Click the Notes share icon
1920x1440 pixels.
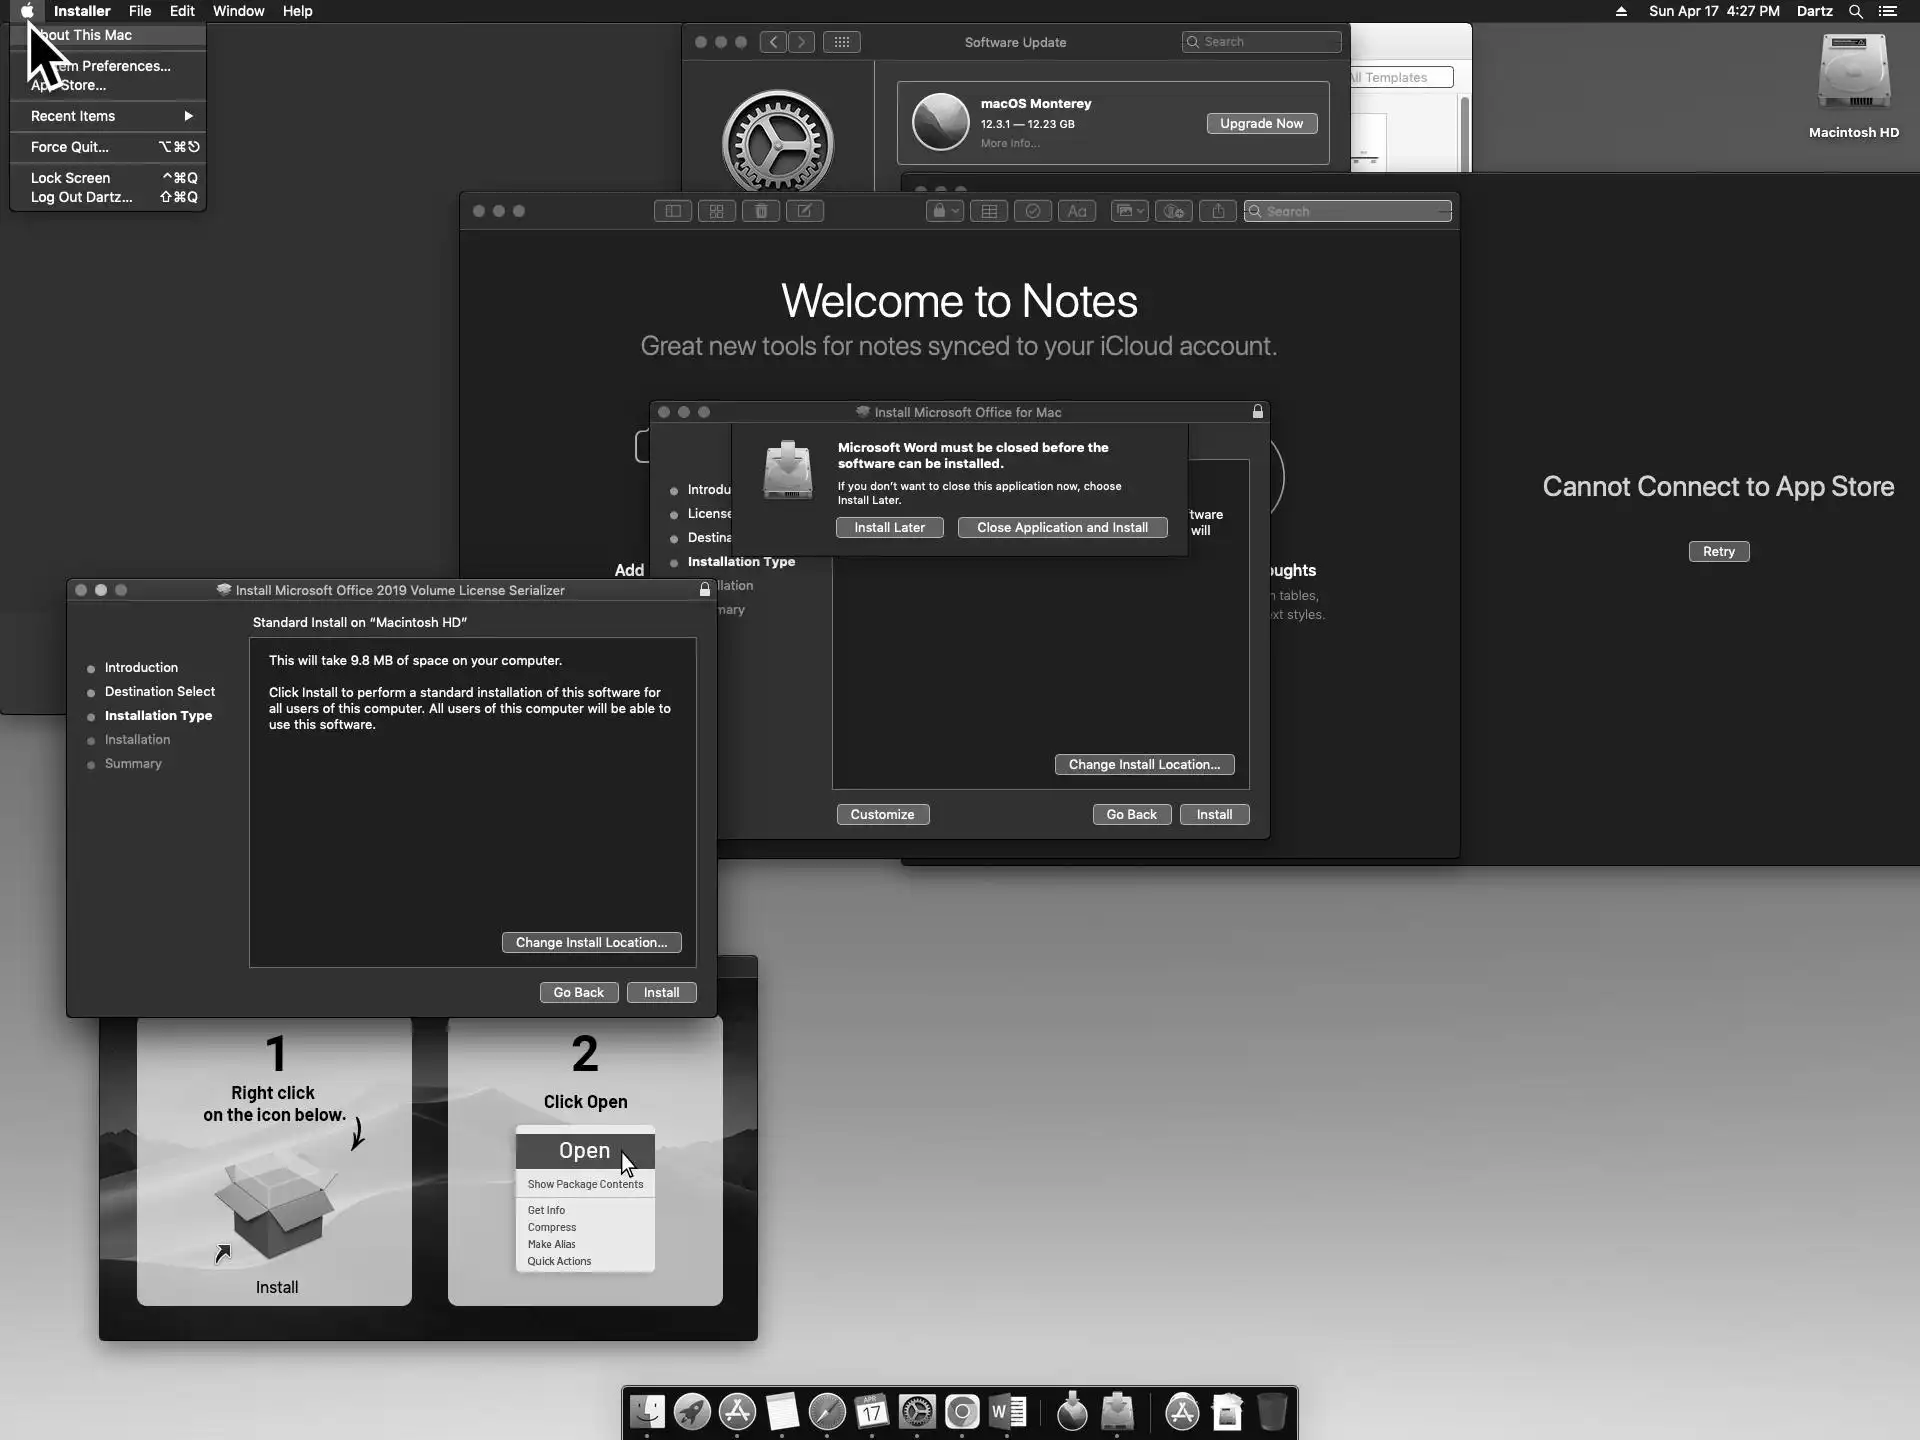(x=1218, y=211)
